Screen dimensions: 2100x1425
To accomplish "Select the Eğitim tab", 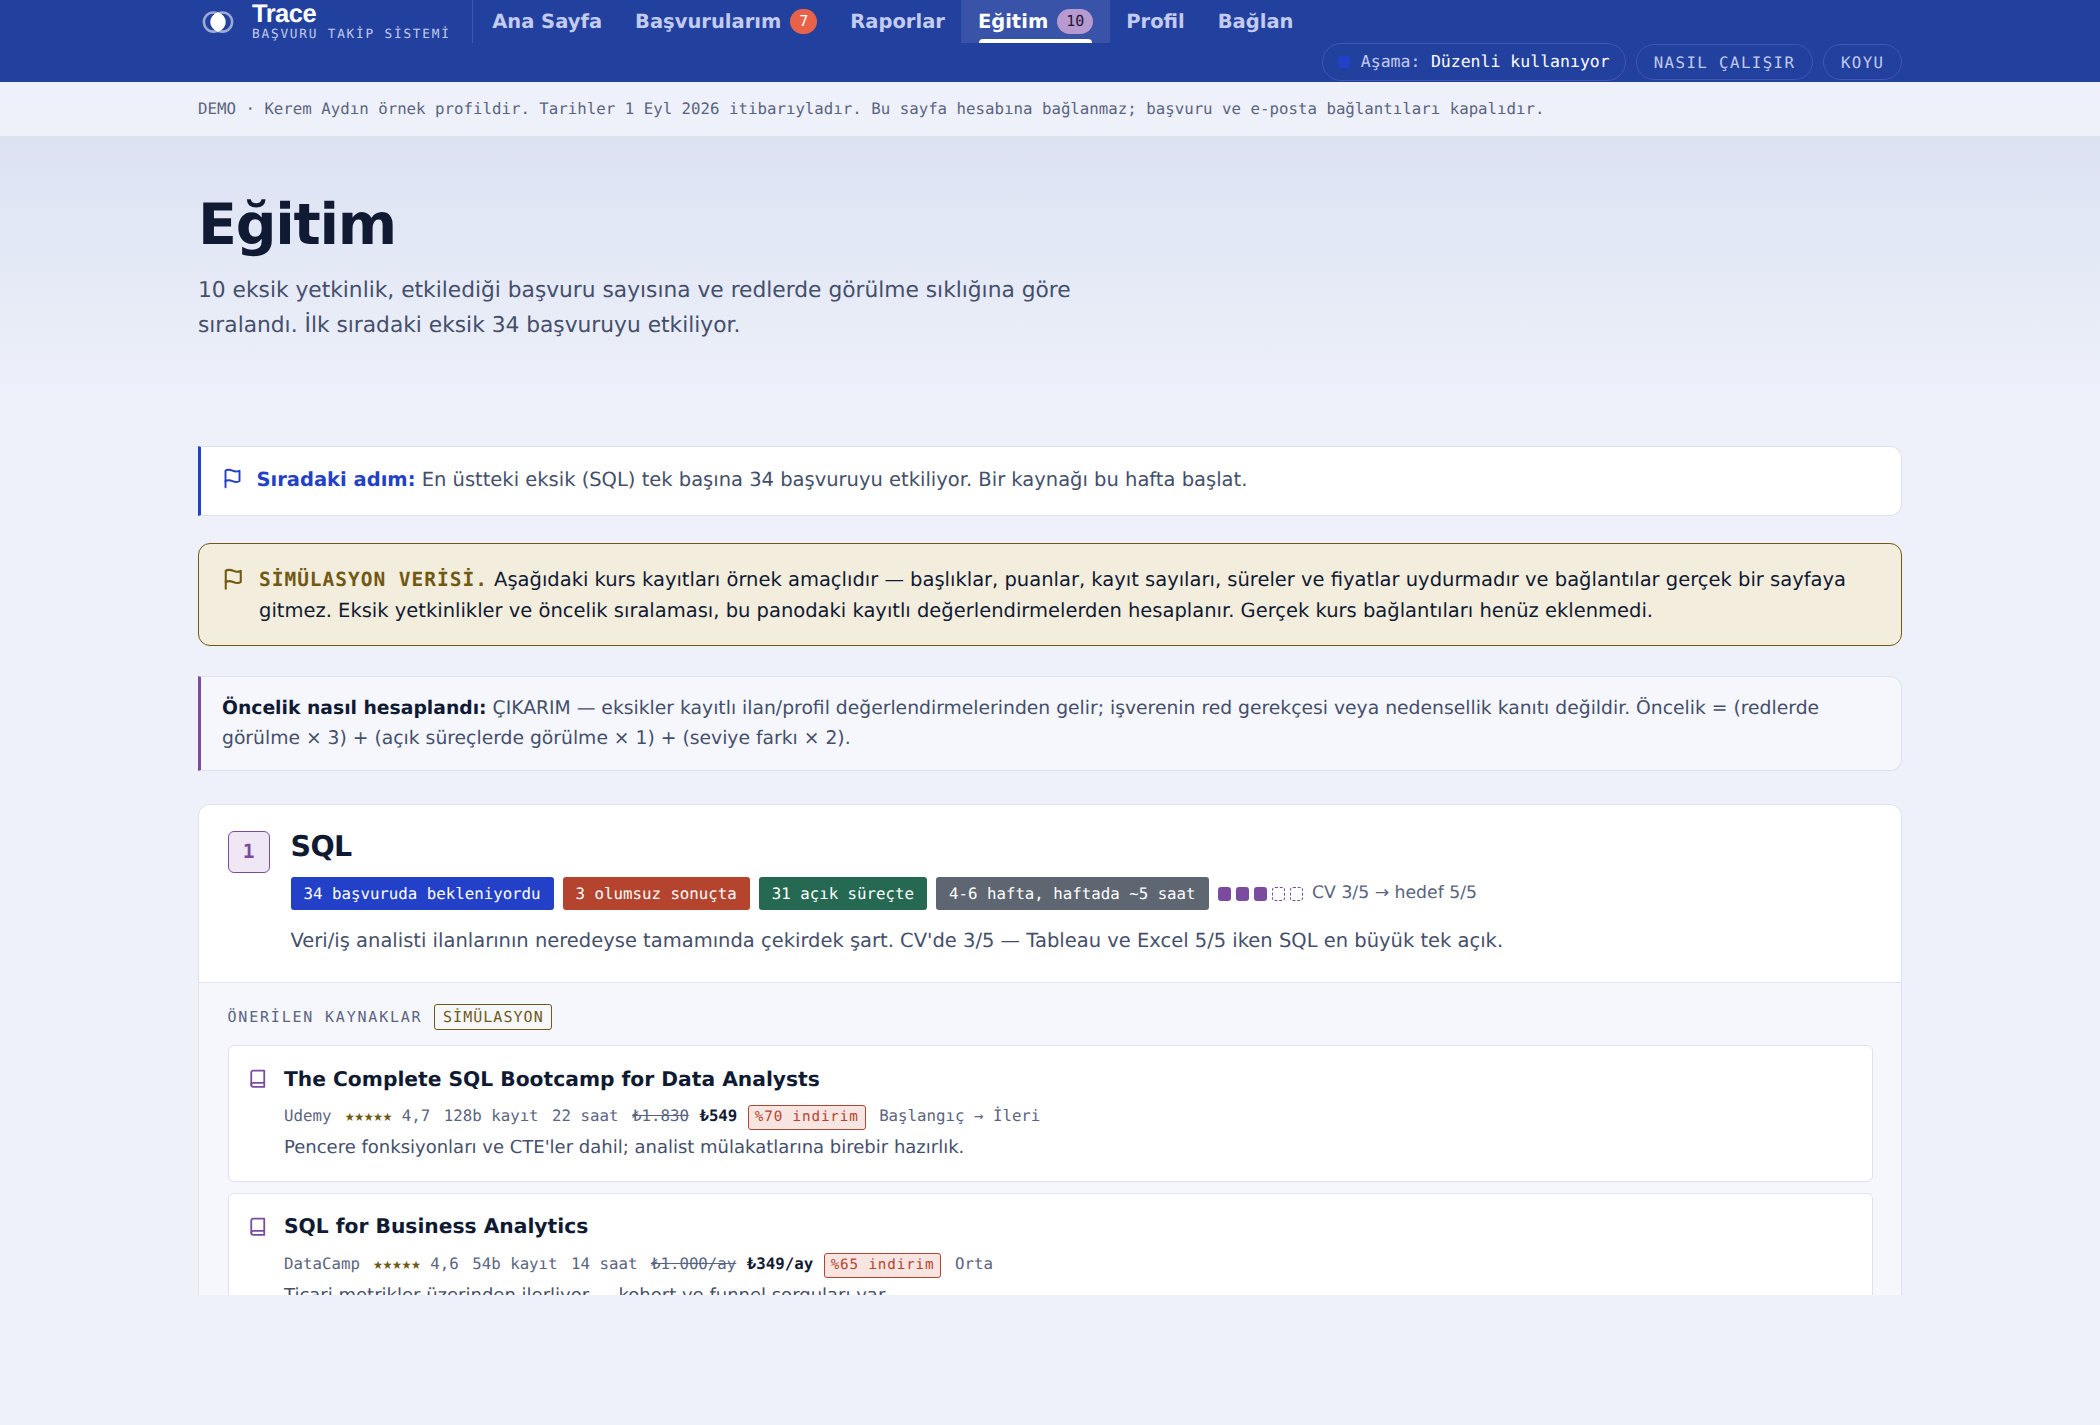I will [x=1035, y=21].
